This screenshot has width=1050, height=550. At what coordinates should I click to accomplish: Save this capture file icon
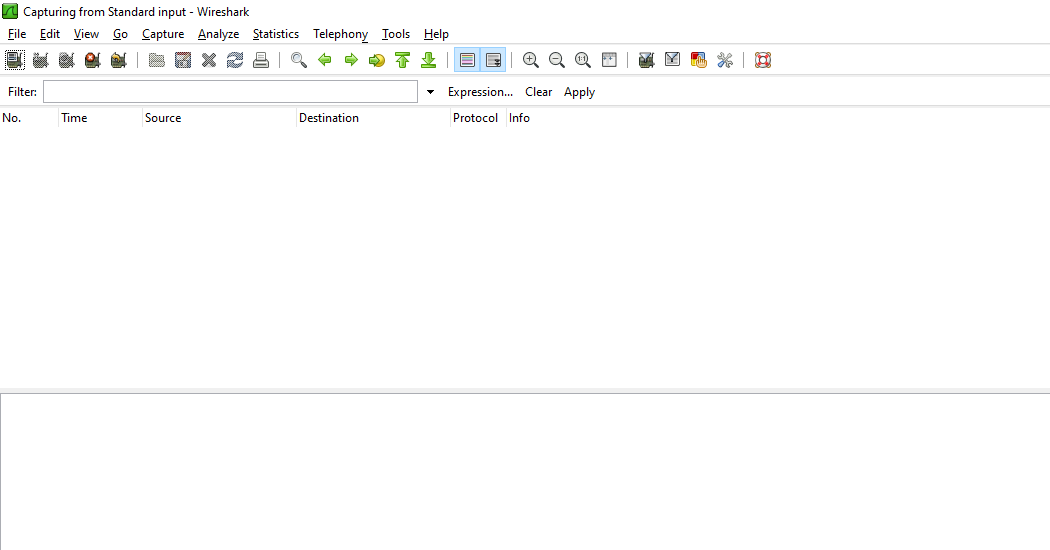point(183,60)
